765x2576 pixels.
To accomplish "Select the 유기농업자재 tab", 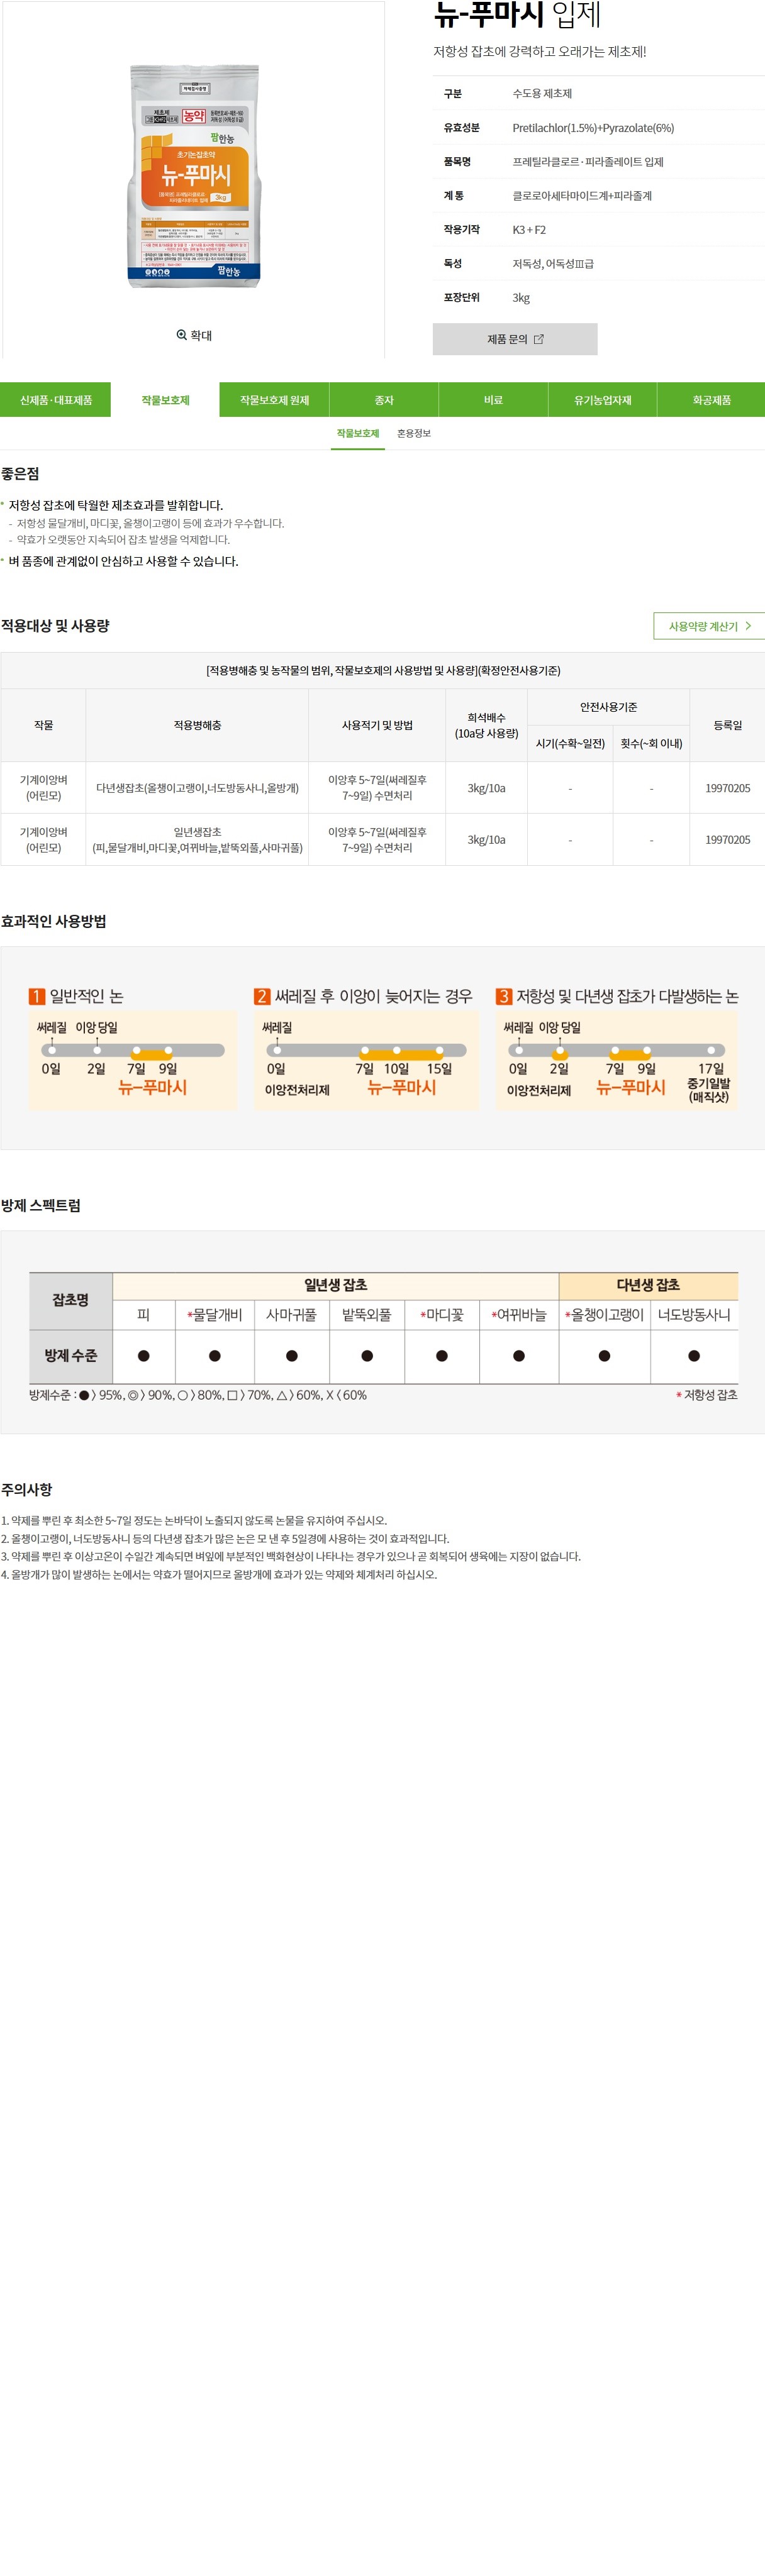I will [603, 400].
